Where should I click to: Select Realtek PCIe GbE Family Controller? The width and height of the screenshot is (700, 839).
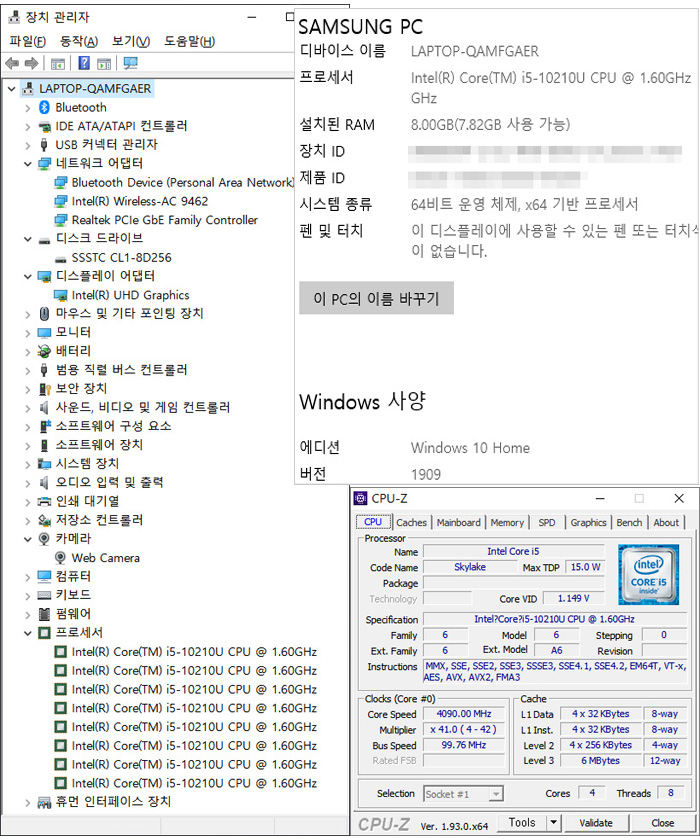click(165, 220)
